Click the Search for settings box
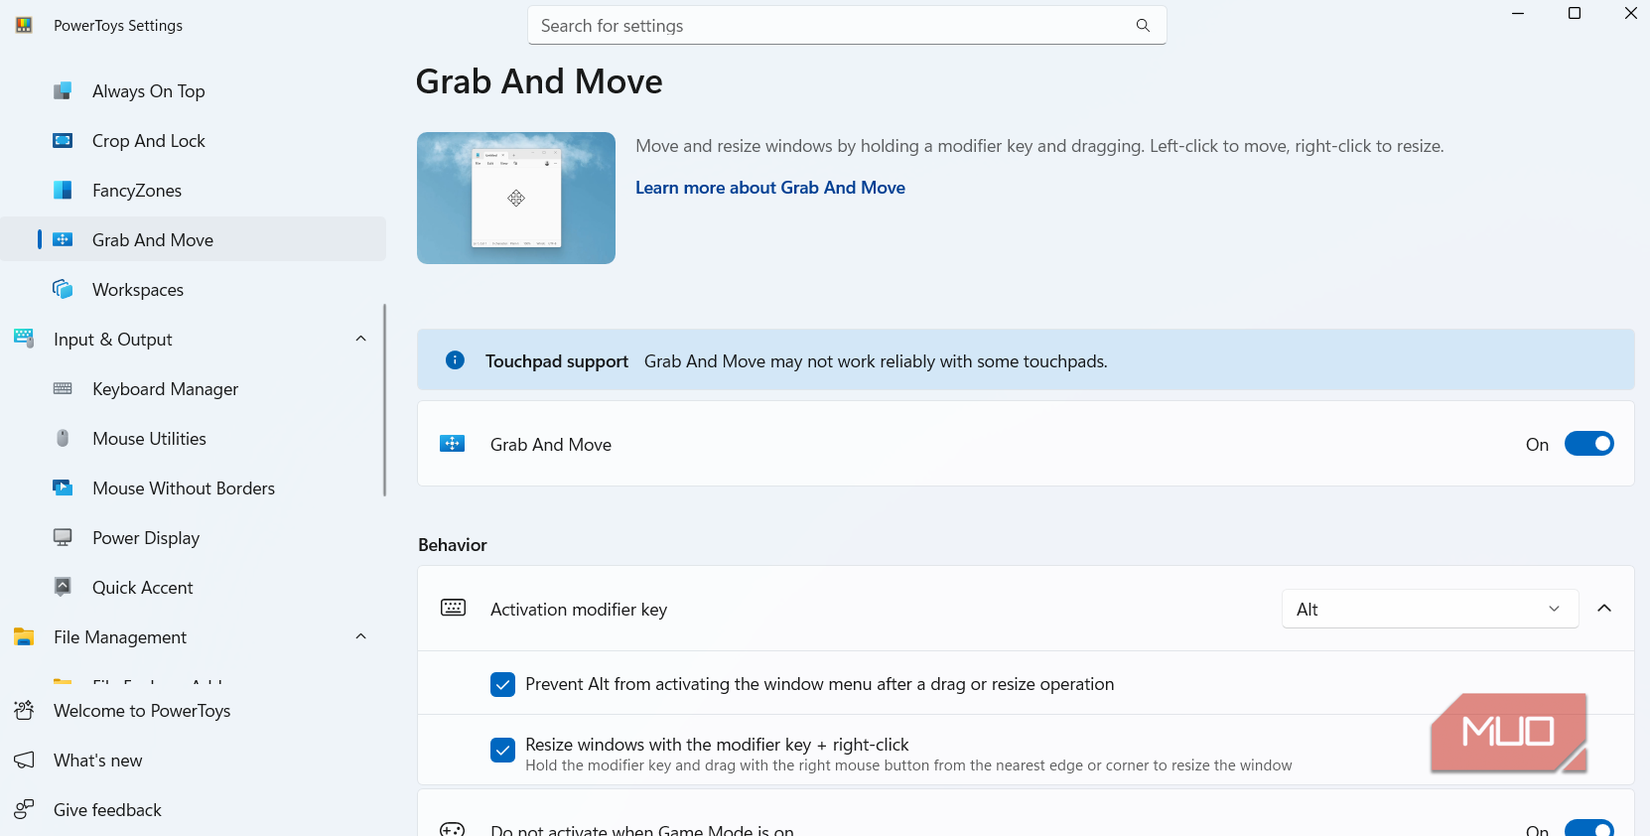1650x836 pixels. coord(847,26)
